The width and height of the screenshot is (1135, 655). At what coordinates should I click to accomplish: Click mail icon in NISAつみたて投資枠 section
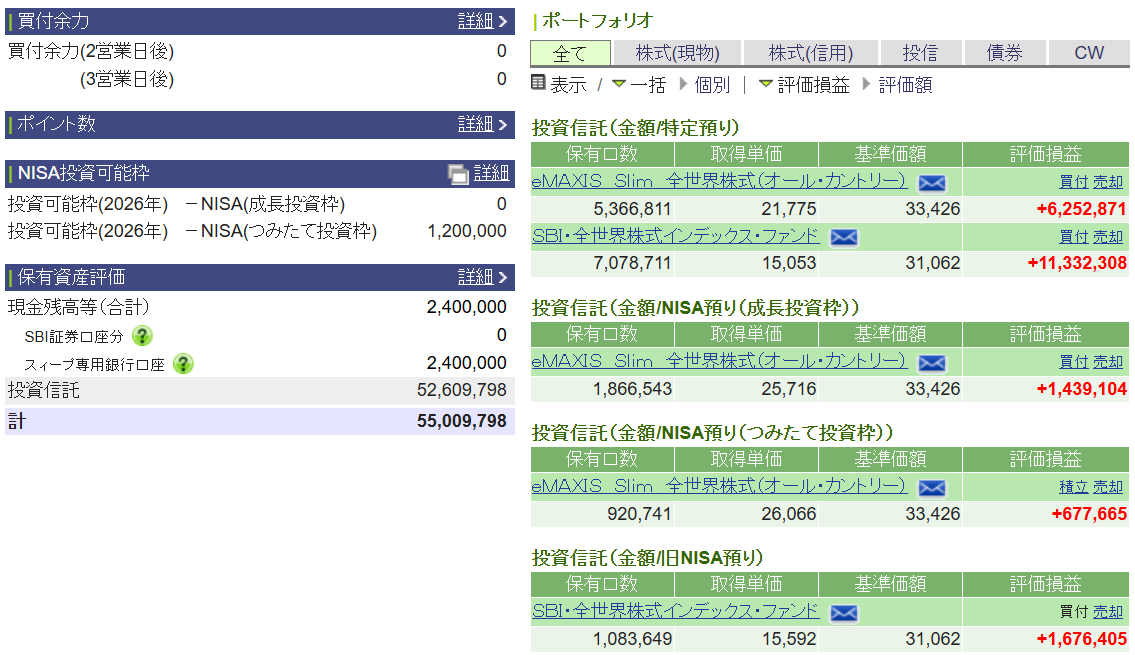click(932, 488)
